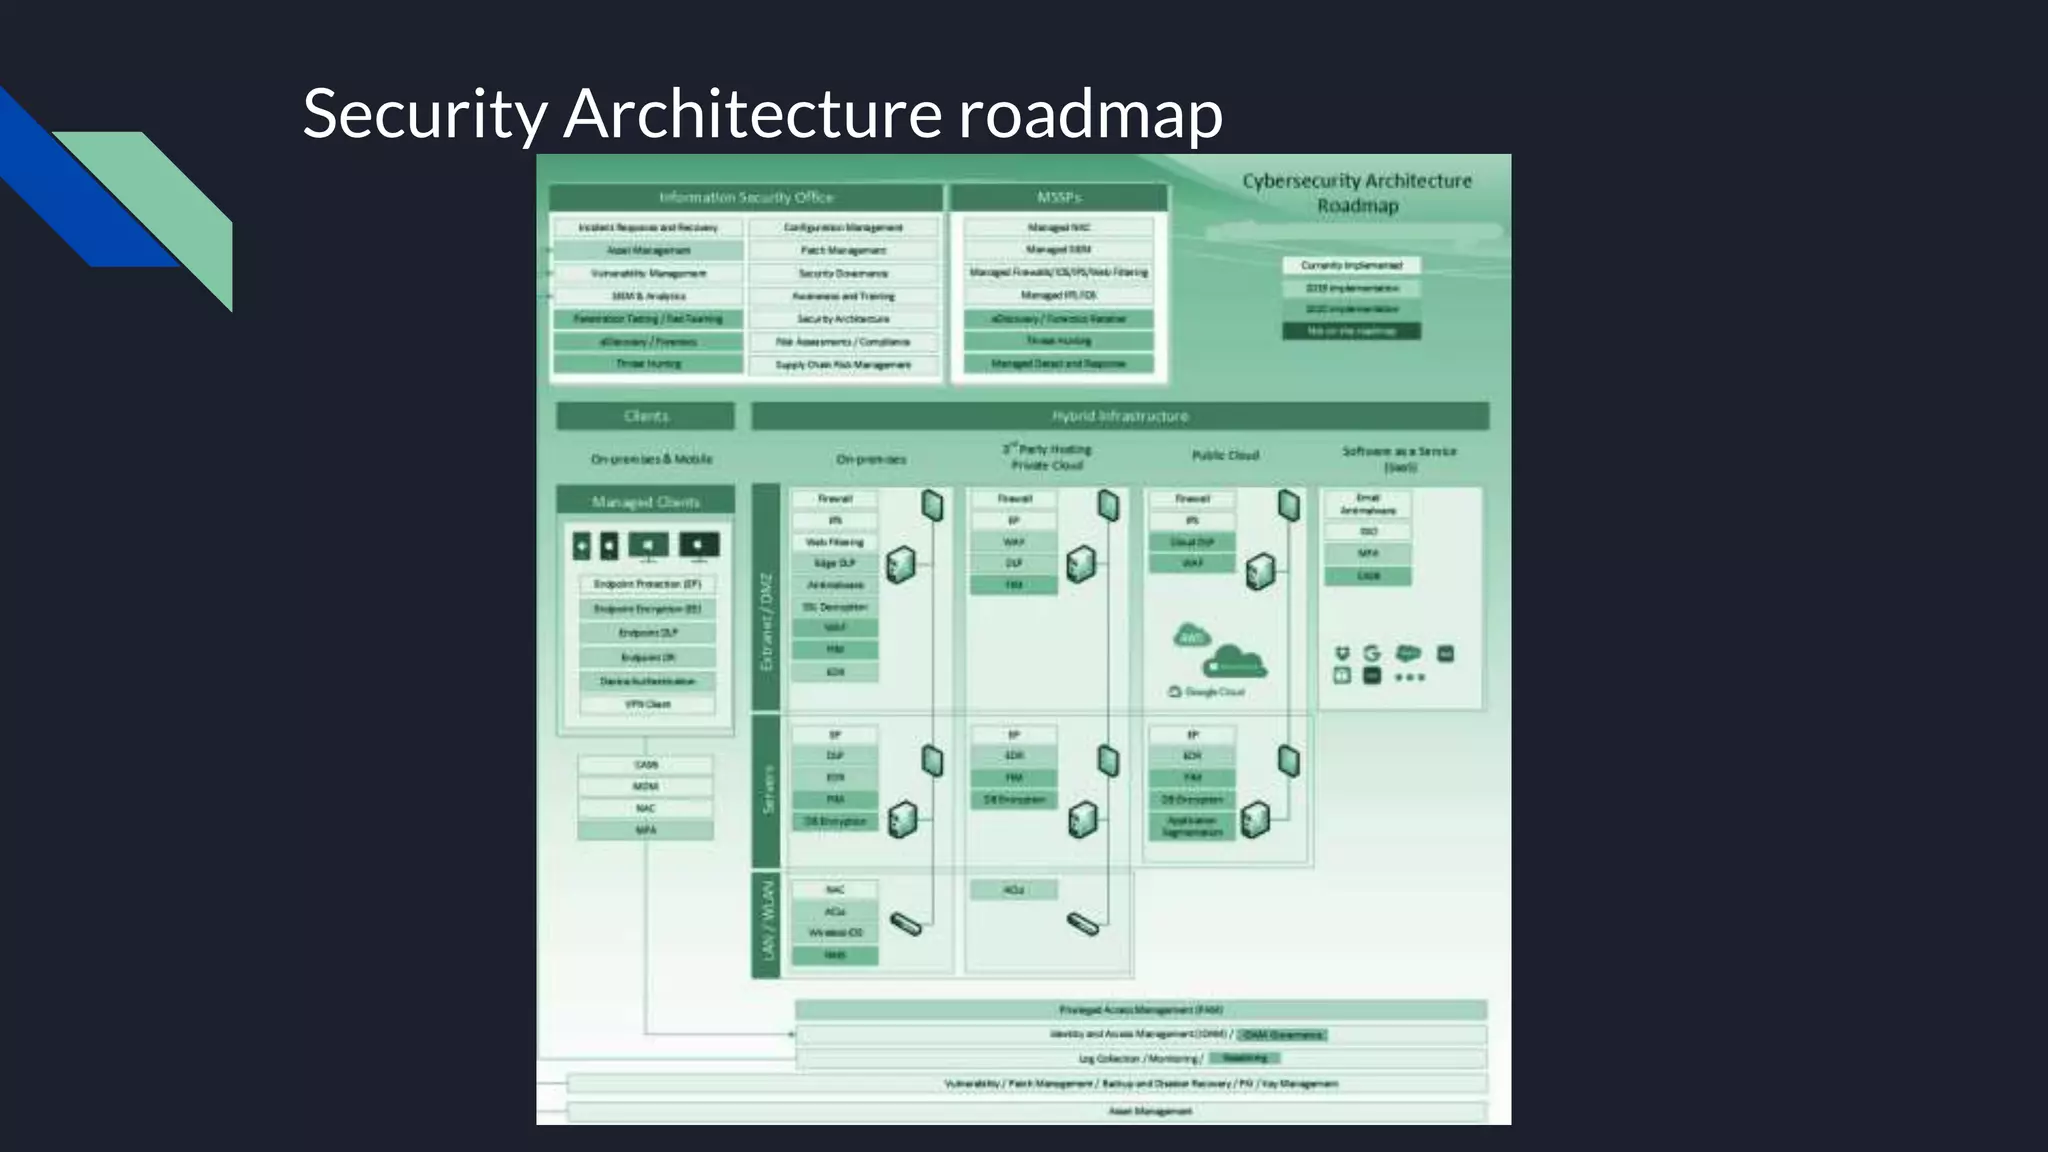2048x1152 pixels.
Task: Click the first phone icon under Managed Clients
Action: [x=582, y=546]
